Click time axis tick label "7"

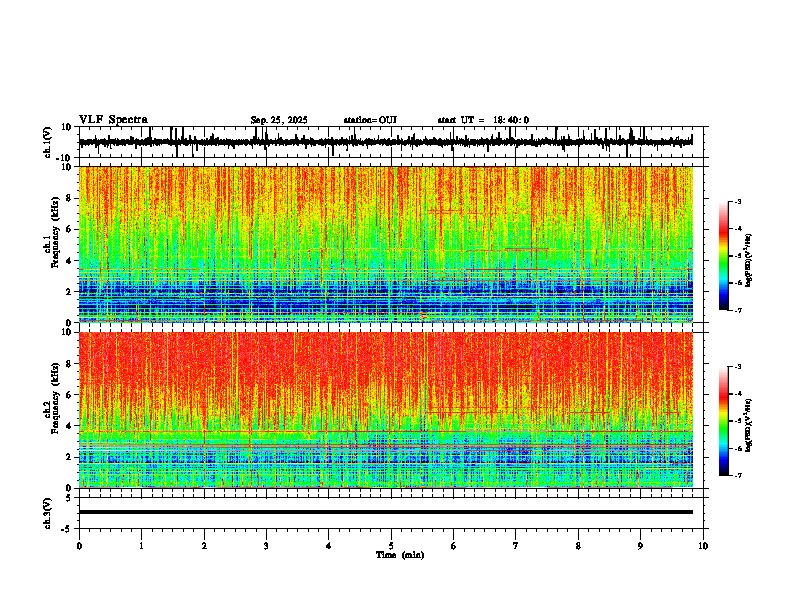click(x=516, y=546)
